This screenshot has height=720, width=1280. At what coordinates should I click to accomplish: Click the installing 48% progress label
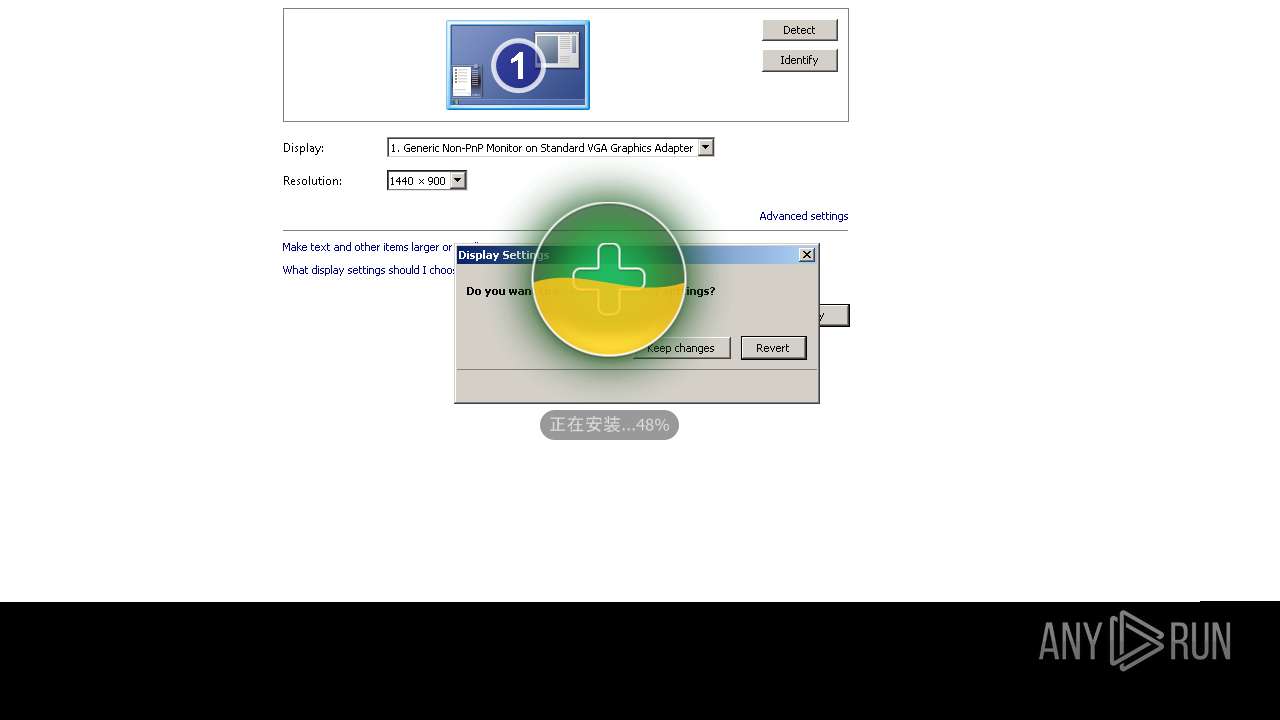pyautogui.click(x=609, y=425)
